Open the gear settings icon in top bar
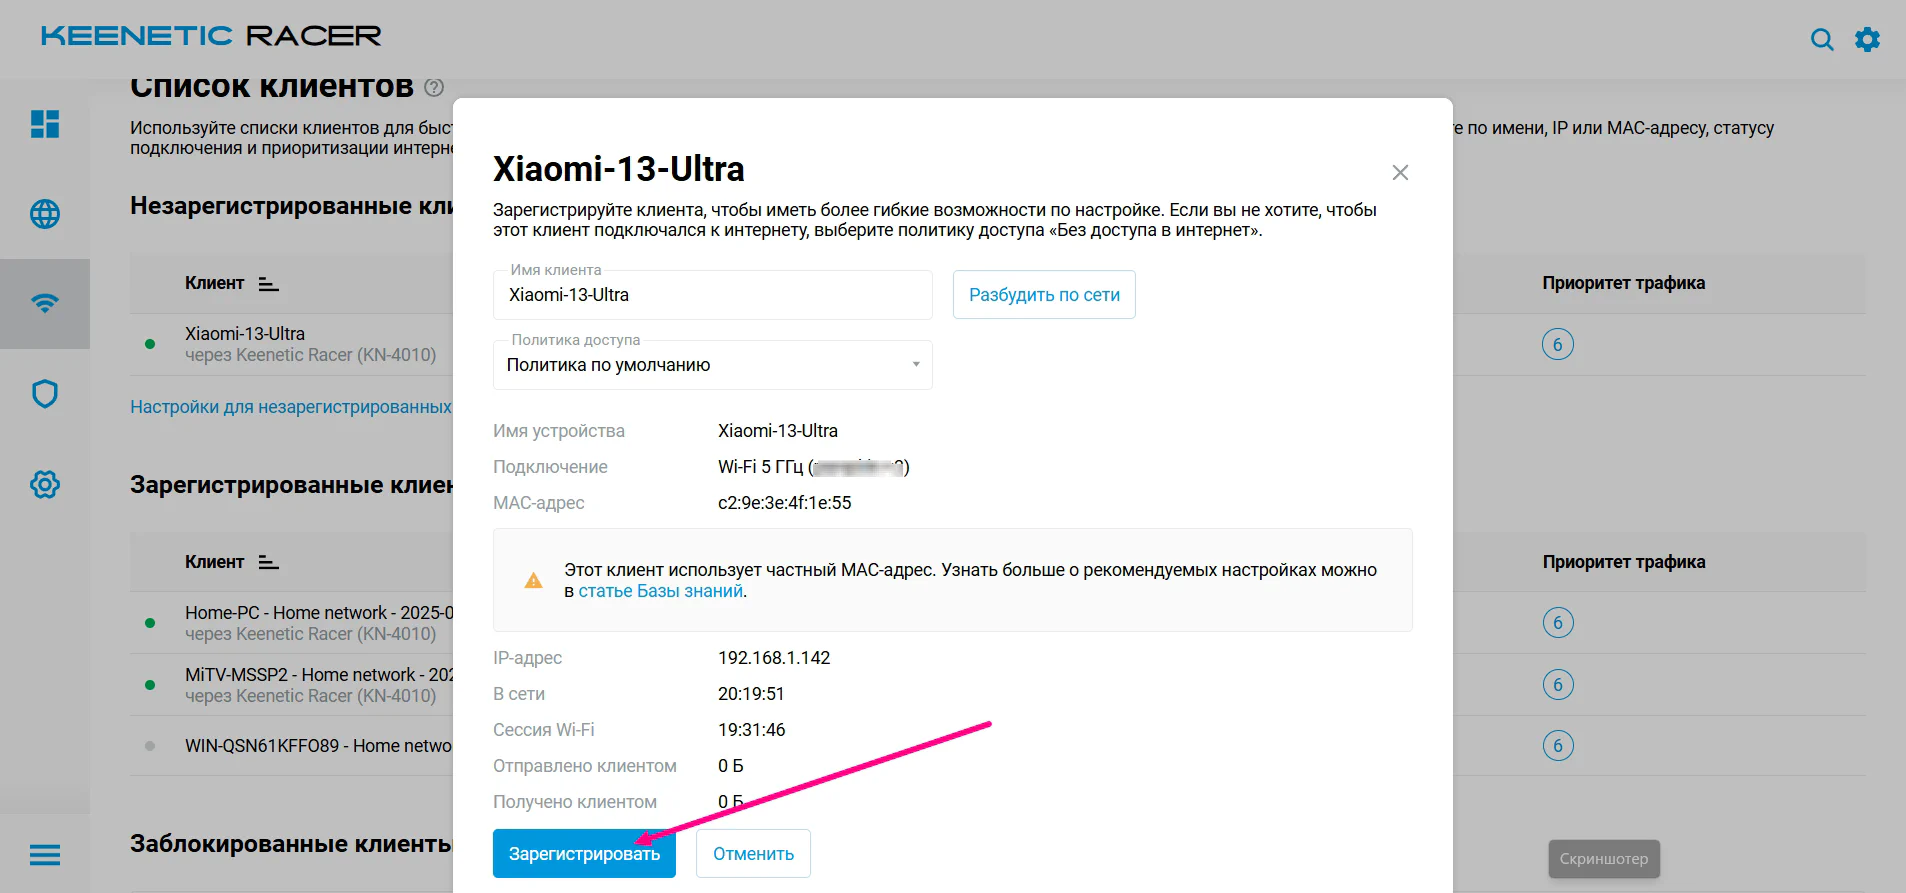The width and height of the screenshot is (1906, 893). coord(1867,39)
